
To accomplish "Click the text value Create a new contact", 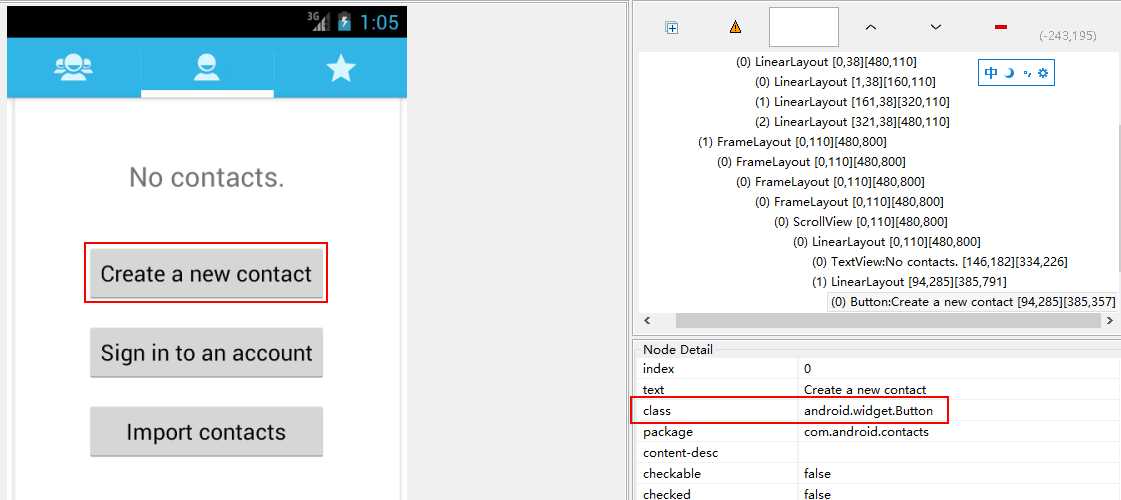I will coord(865,390).
